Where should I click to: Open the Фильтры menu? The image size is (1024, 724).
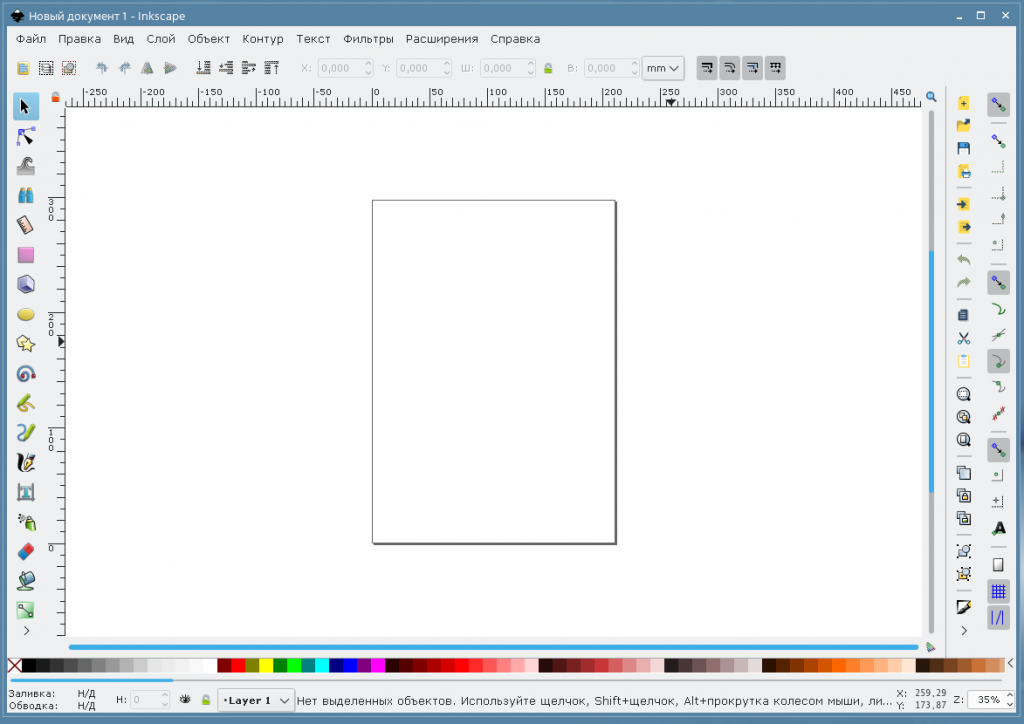coord(368,39)
